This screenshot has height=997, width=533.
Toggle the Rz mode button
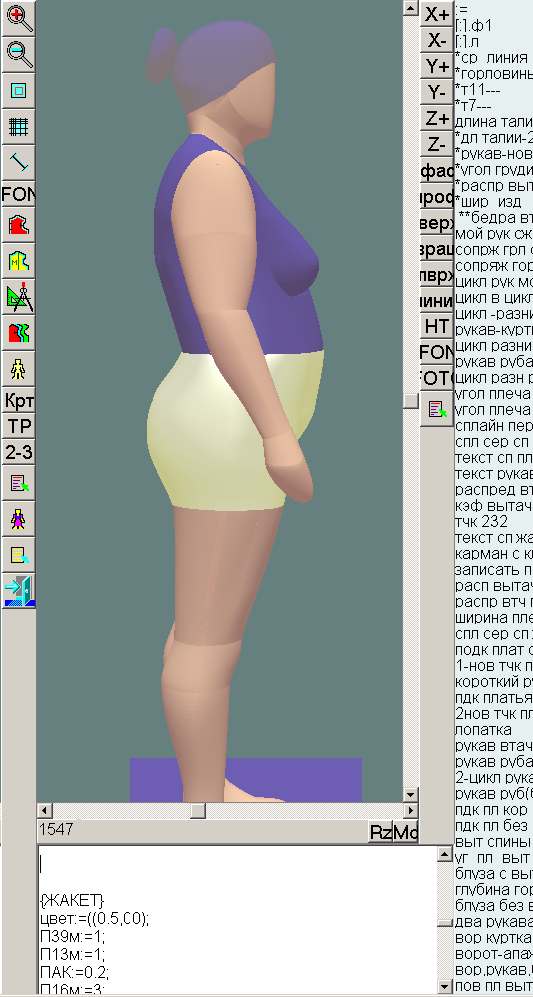[380, 832]
